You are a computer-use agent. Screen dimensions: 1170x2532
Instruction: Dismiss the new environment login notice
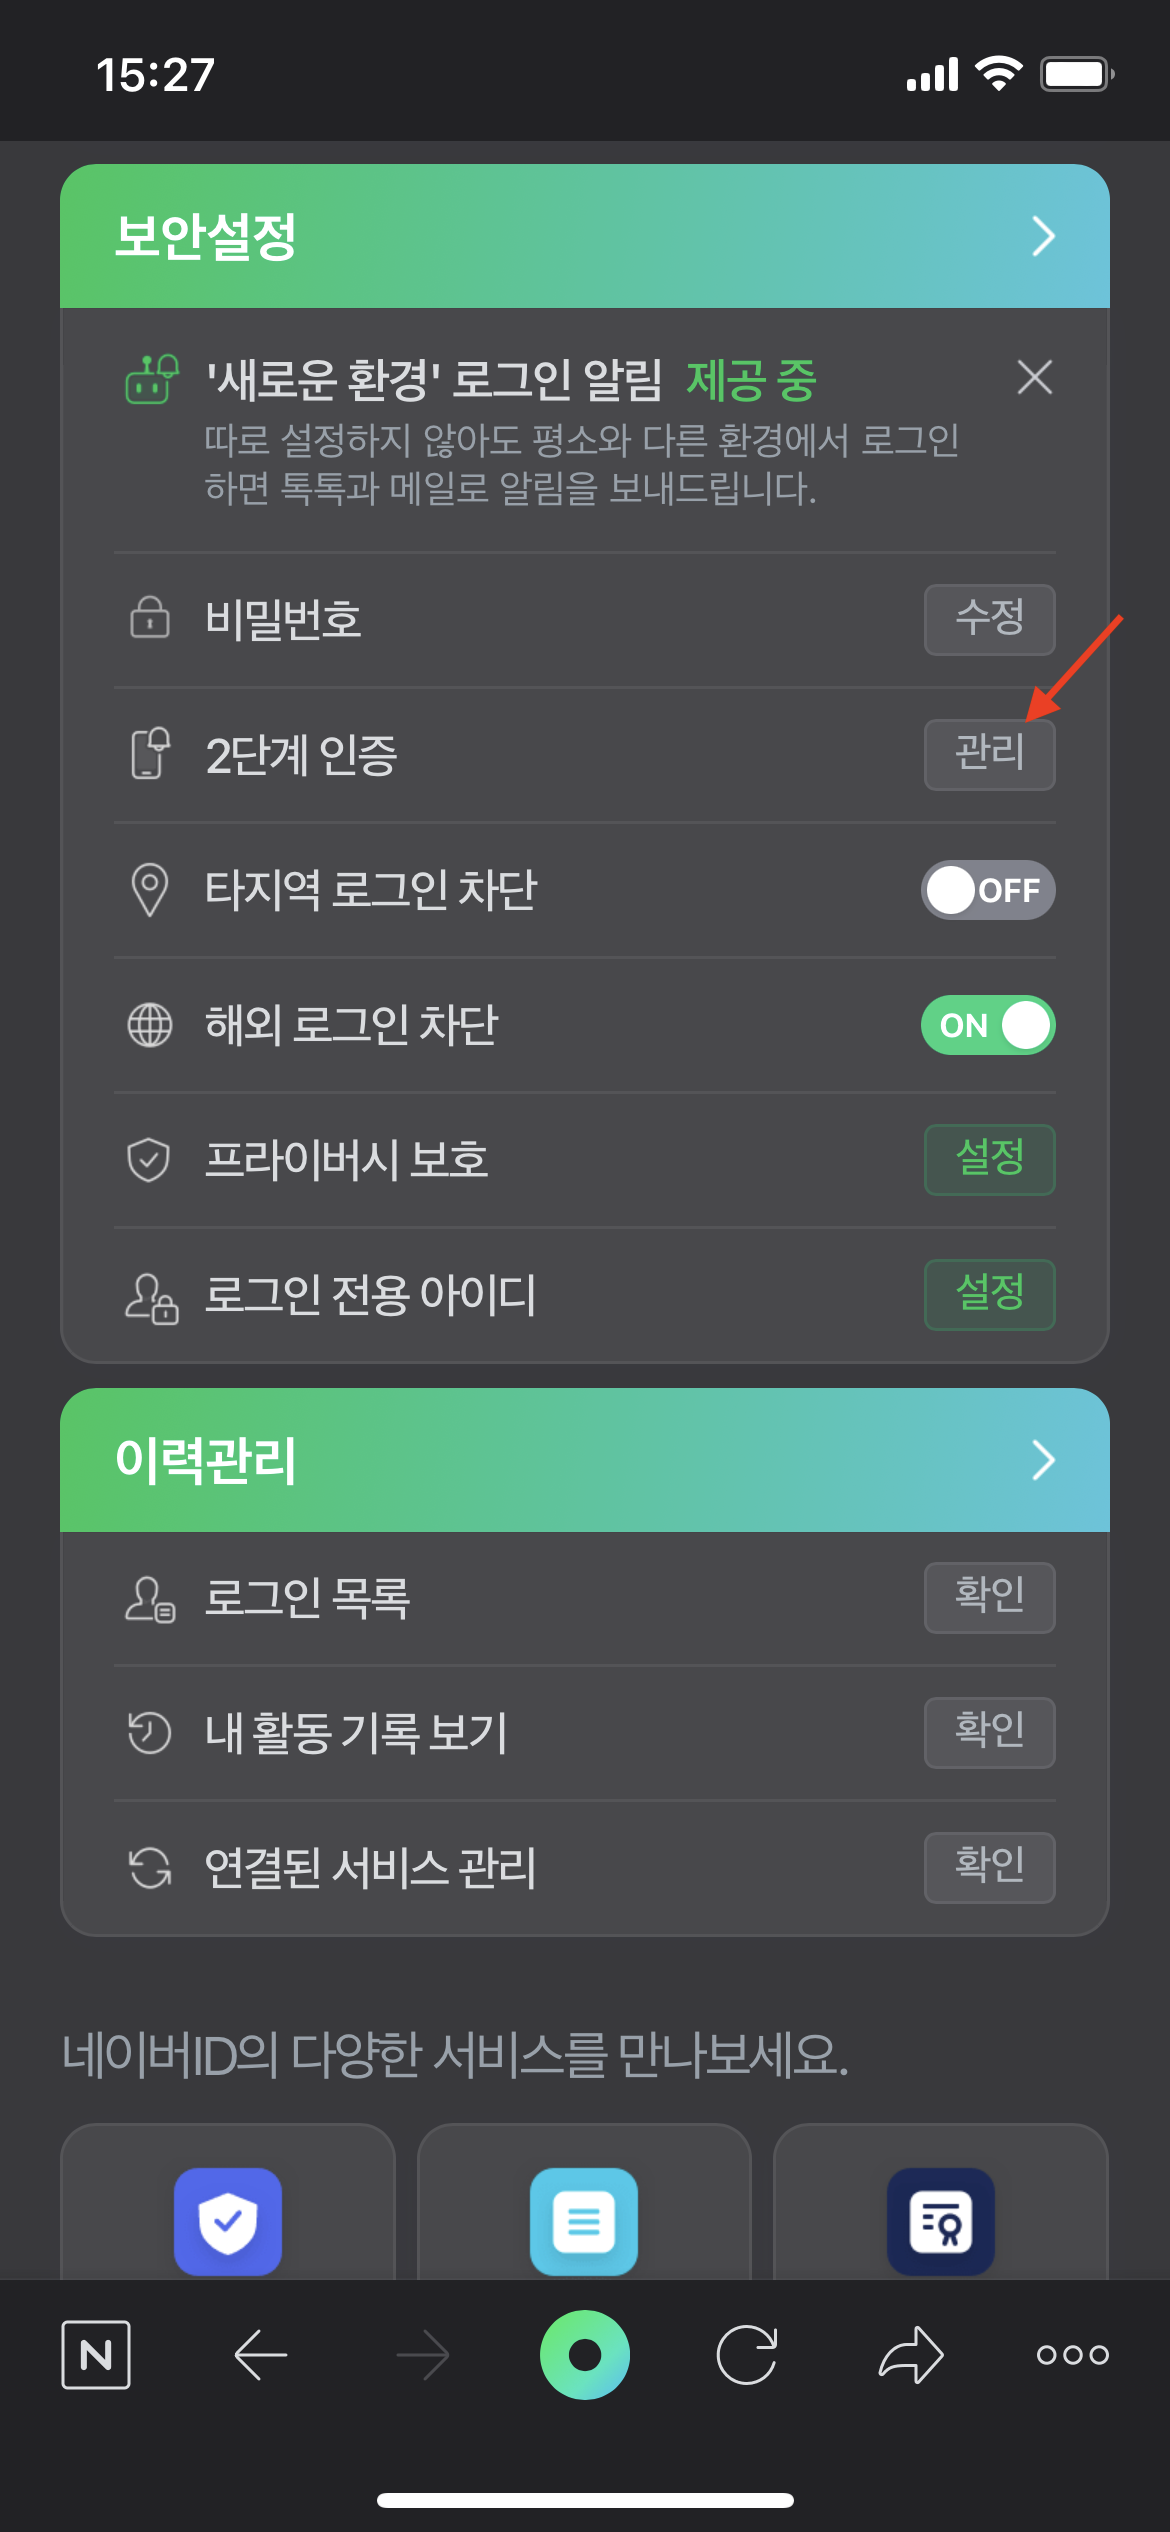(1034, 378)
